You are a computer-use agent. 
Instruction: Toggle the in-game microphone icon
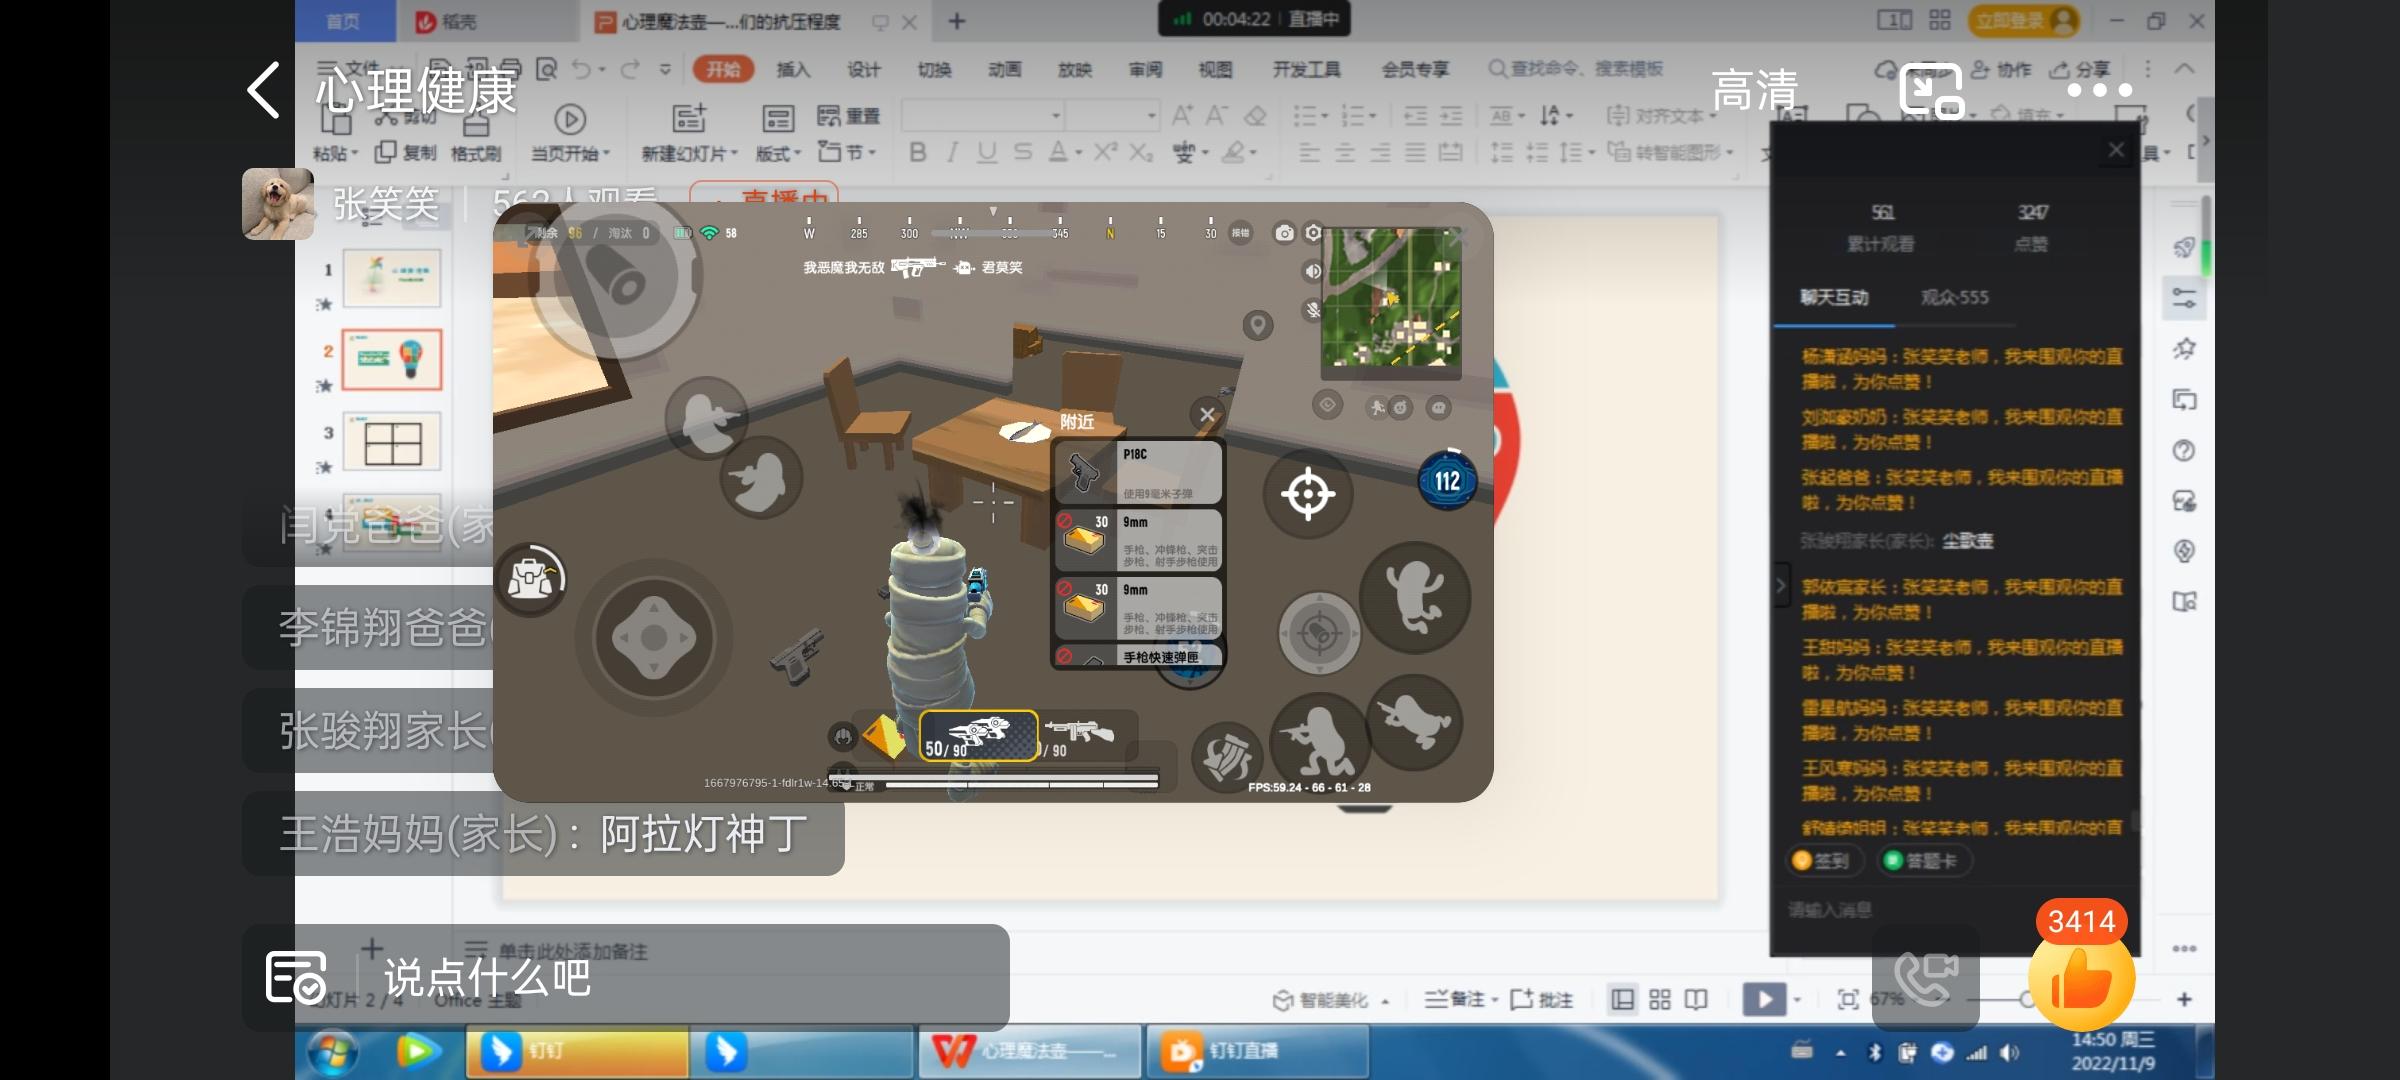point(1312,310)
